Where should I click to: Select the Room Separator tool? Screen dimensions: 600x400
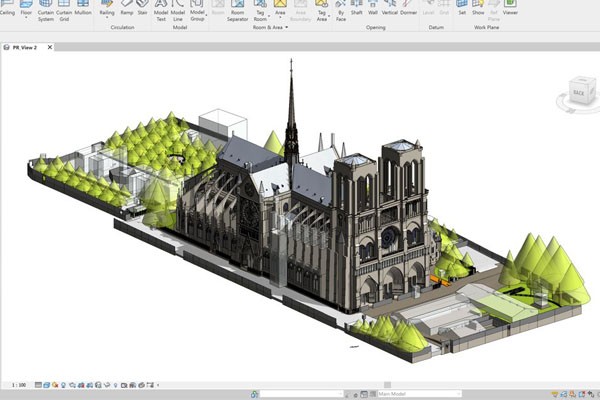pyautogui.click(x=237, y=11)
